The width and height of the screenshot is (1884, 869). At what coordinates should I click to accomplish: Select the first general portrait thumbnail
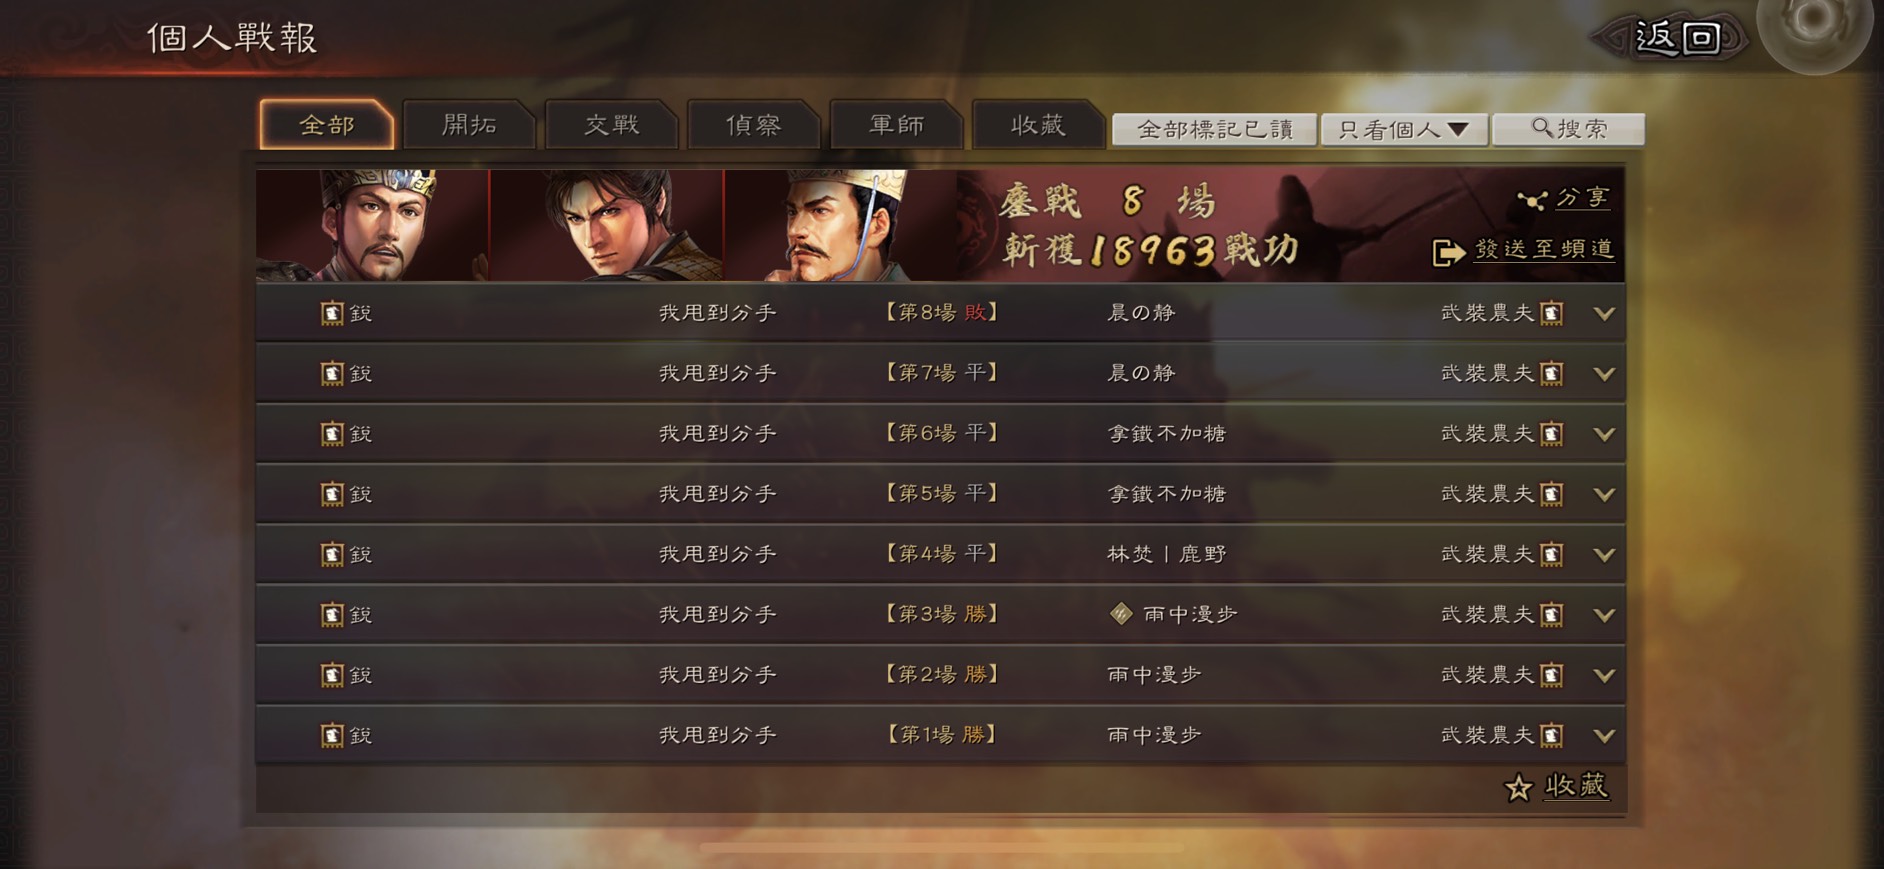(x=372, y=225)
